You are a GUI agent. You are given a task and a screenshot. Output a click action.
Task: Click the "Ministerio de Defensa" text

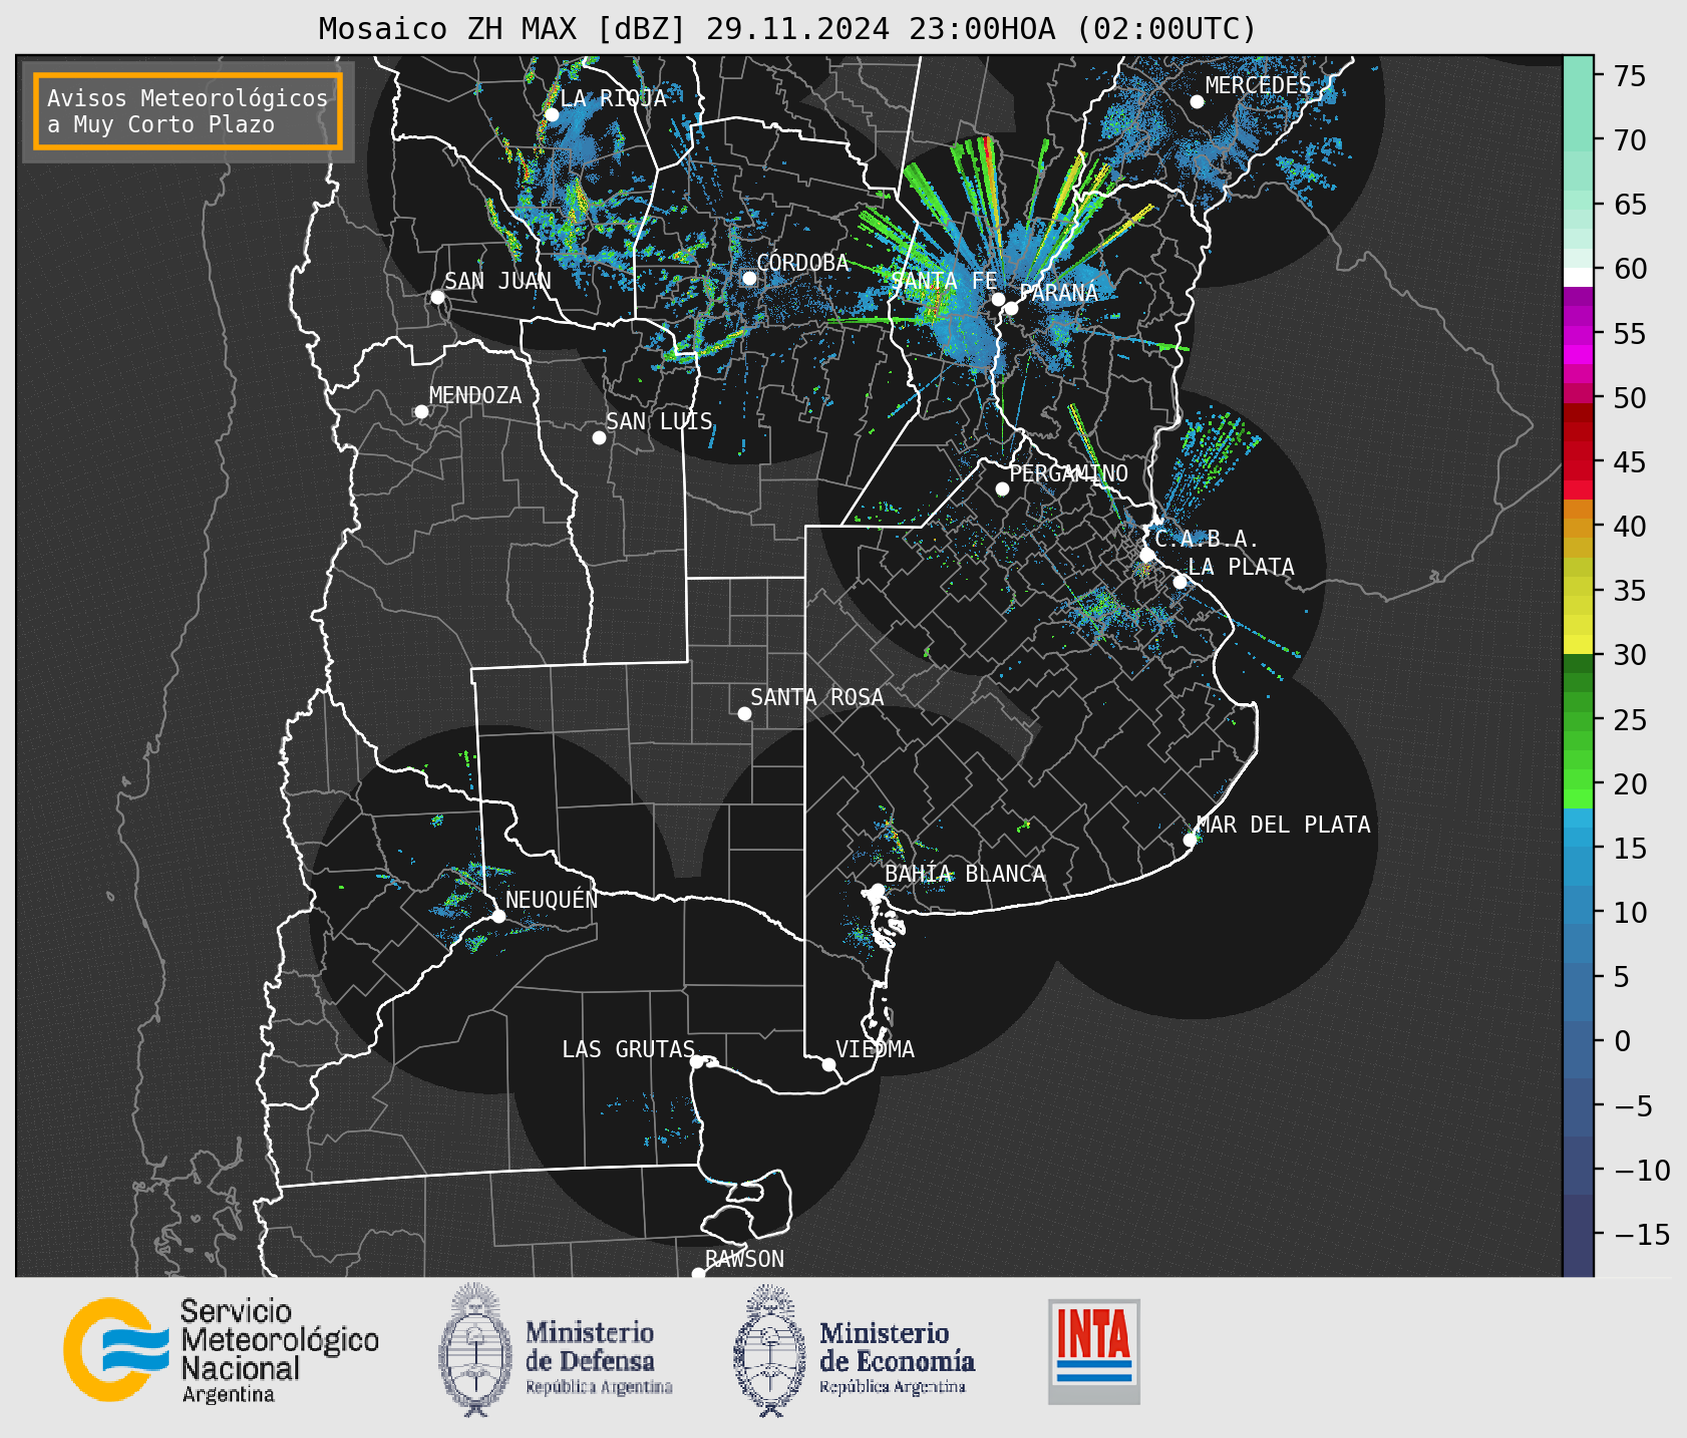[x=590, y=1346]
